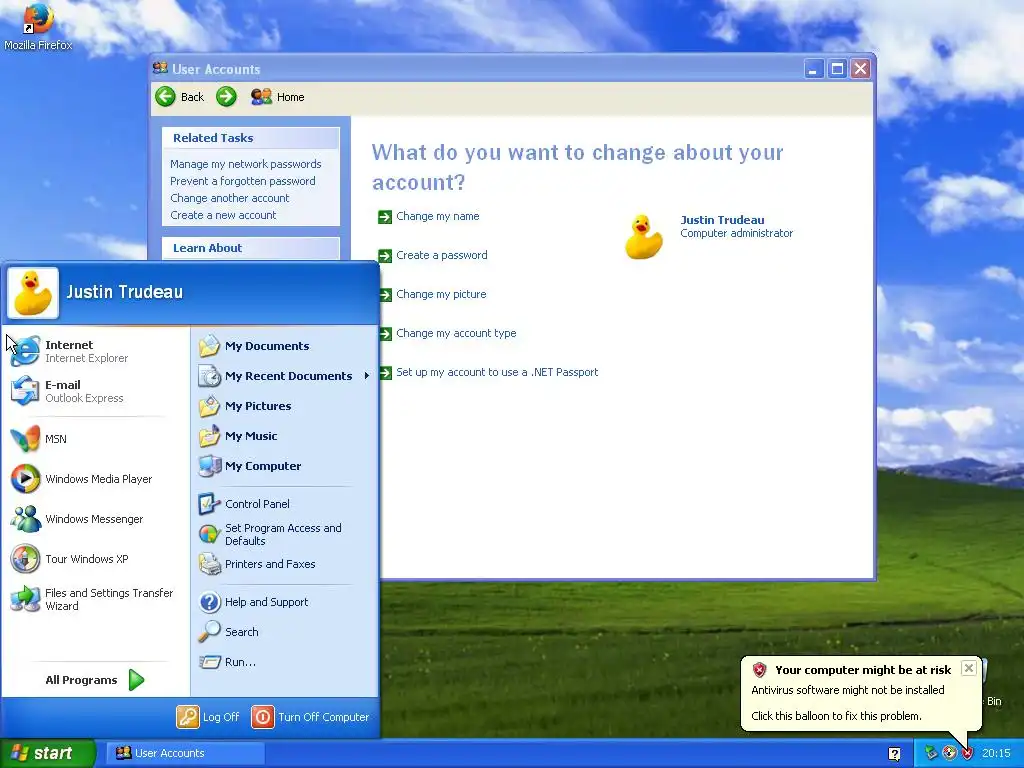This screenshot has height=768, width=1024.
Task: Open the Run... dialog
Action: (x=284, y=662)
